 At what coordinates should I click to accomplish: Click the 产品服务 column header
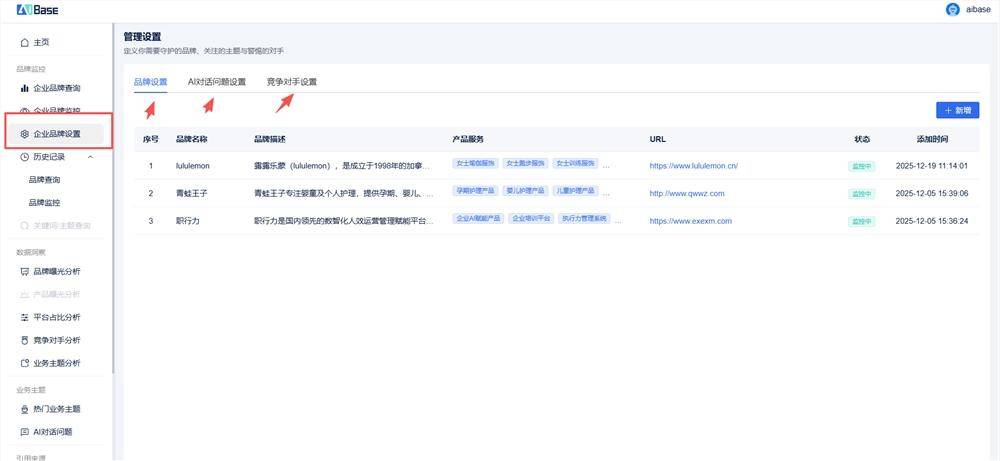(468, 139)
